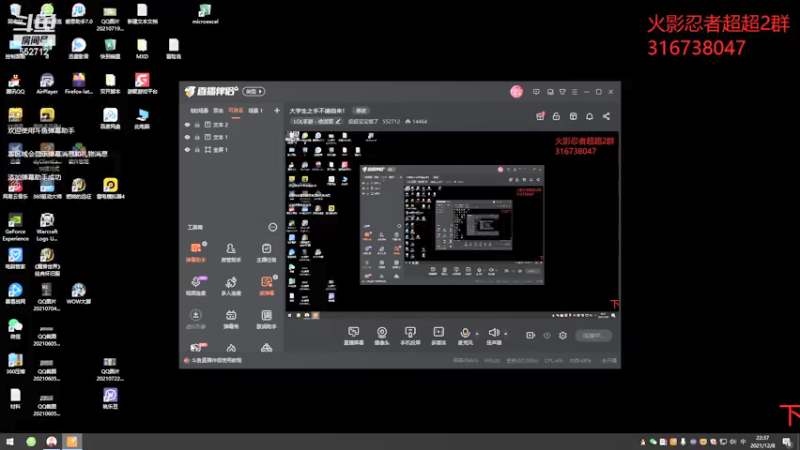Screen dimensions: 800x450
Task: Click the speaker 扬声器 icon
Action: pos(493,333)
